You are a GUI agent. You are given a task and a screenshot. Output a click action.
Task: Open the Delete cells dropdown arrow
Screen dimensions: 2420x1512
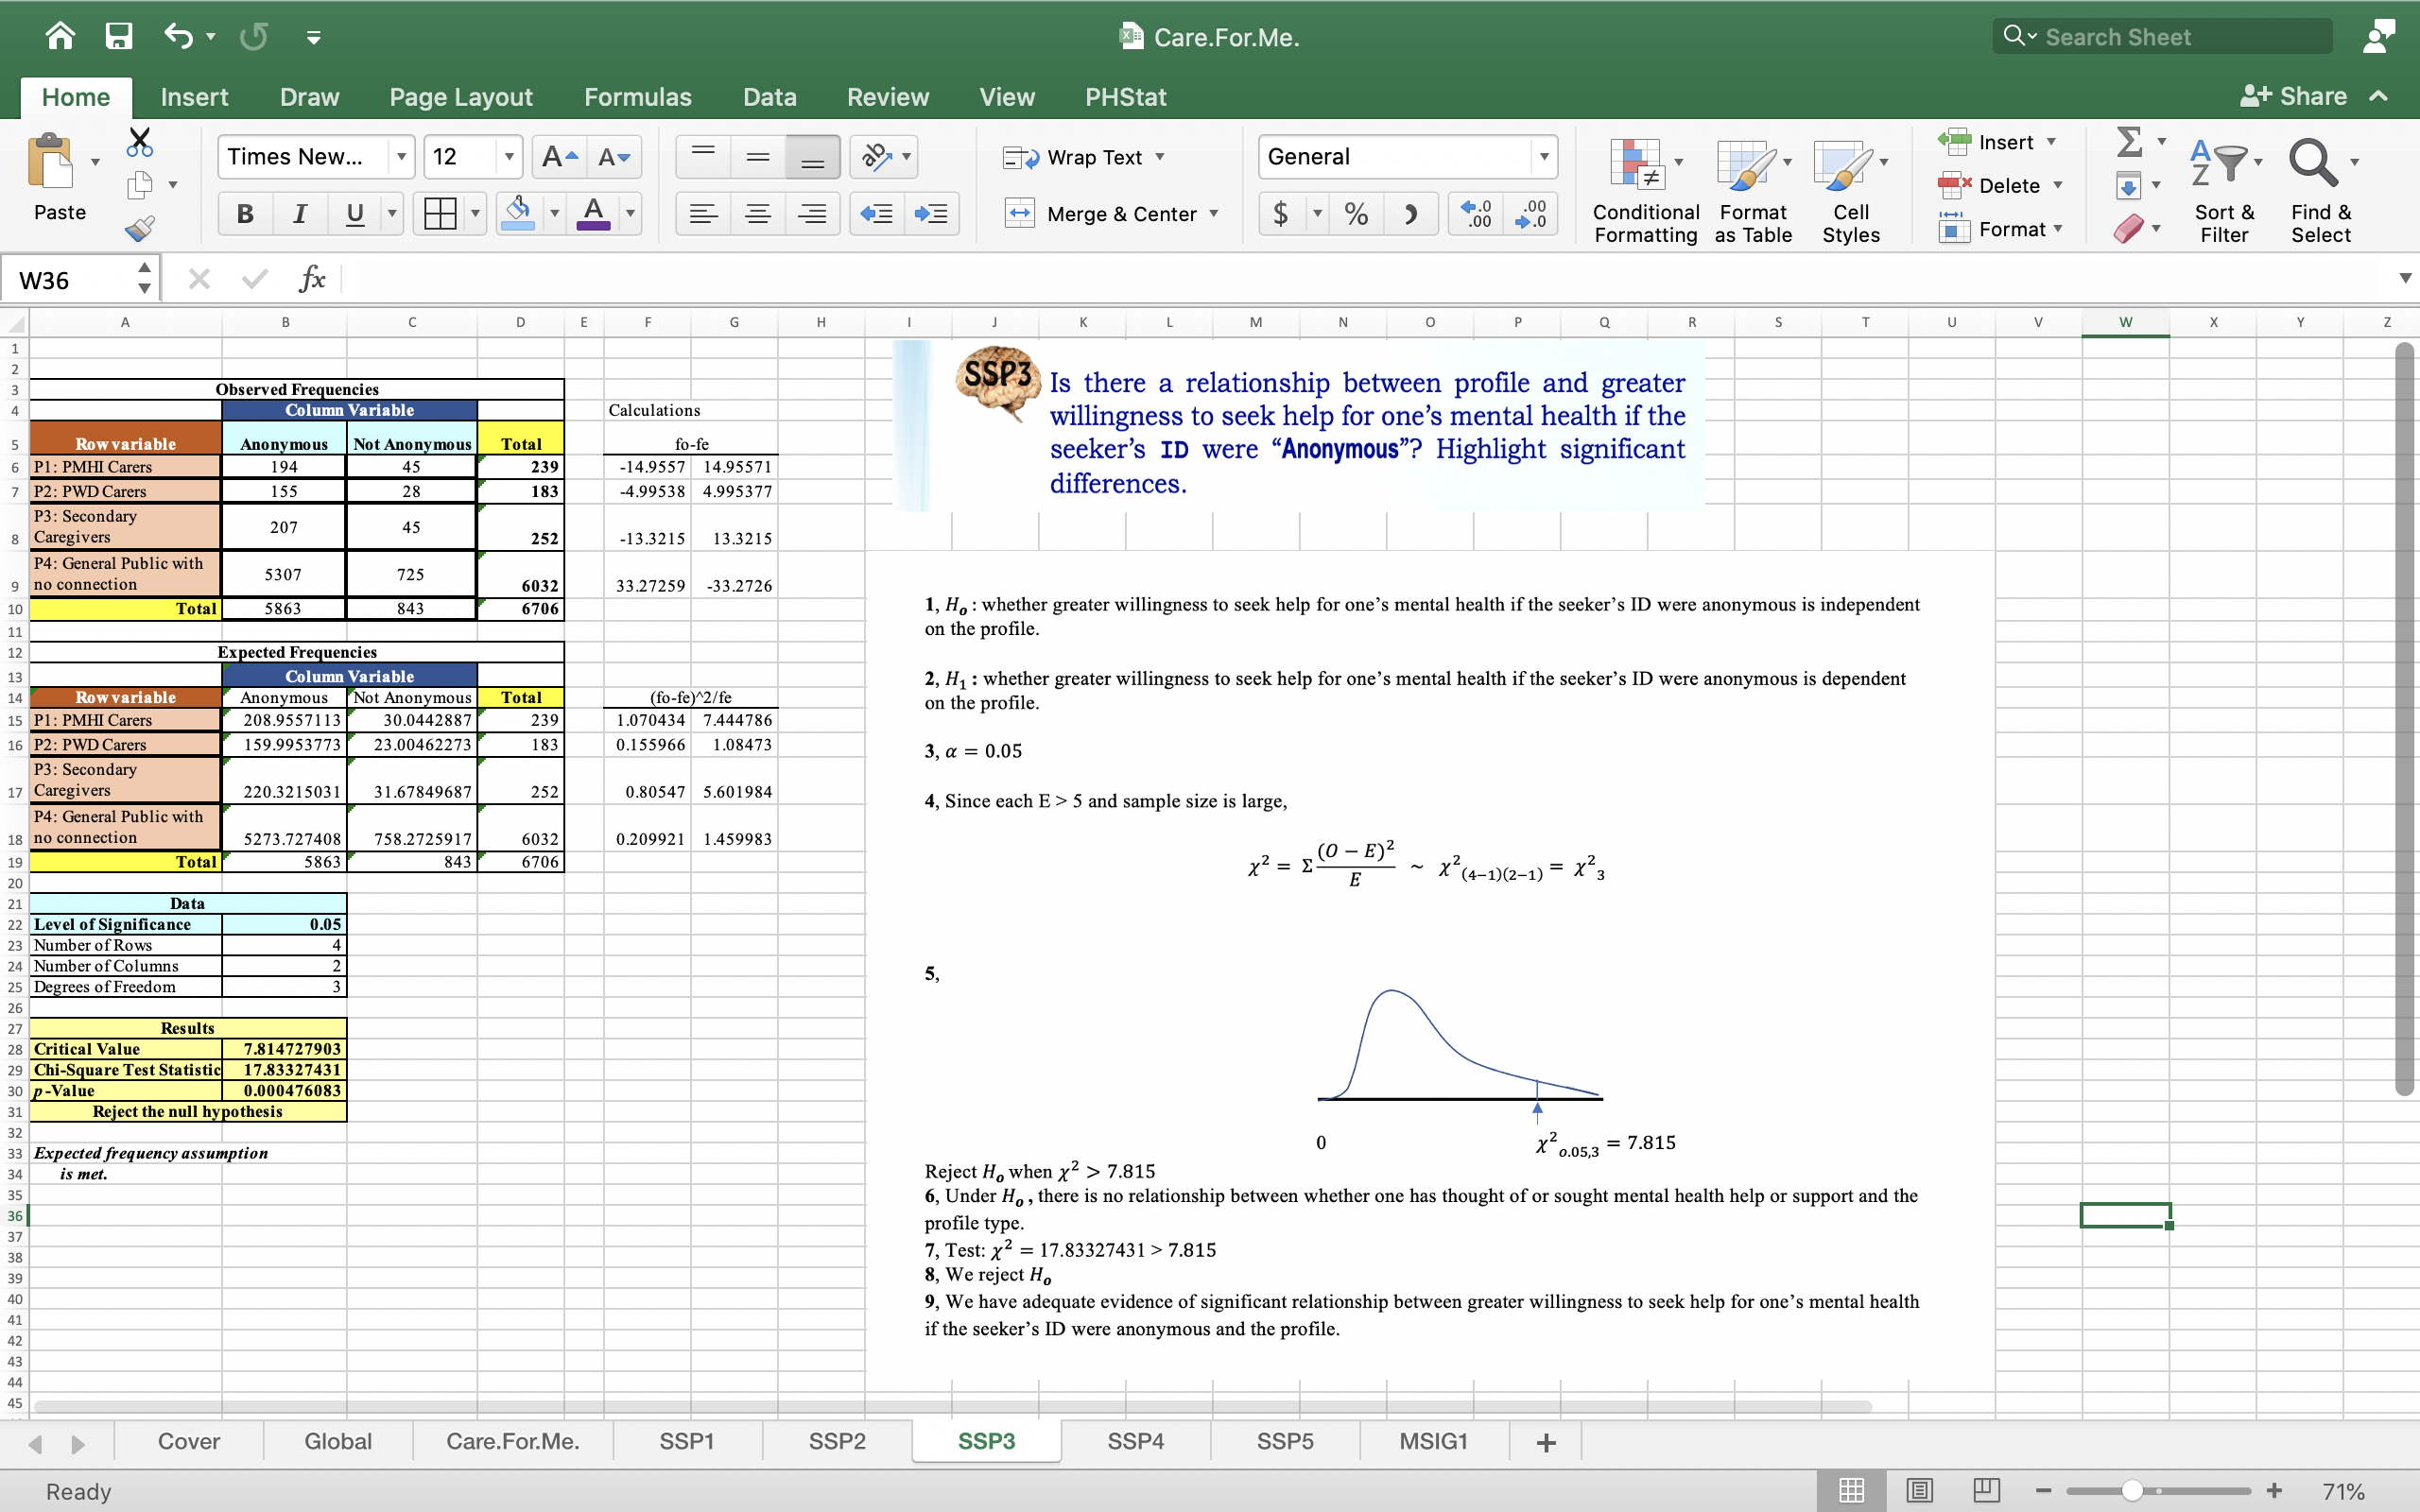2058,185
